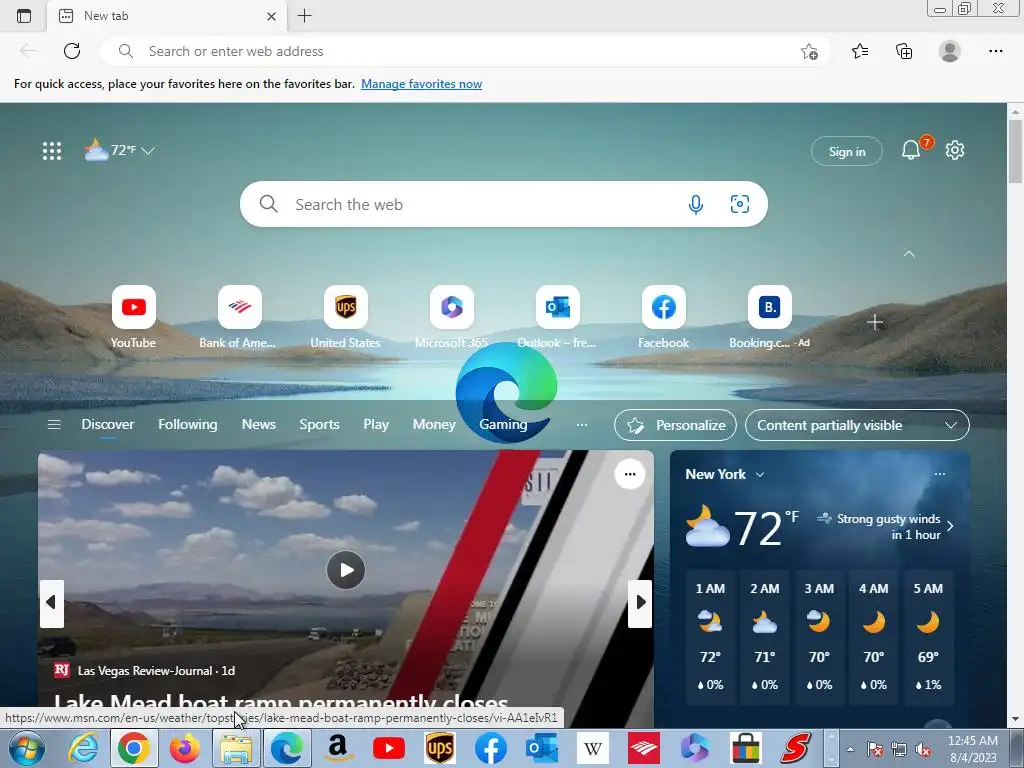Viewport: 1024px width, 768px height.
Task: Open the feed hamburger menu icon
Action: tap(54, 425)
